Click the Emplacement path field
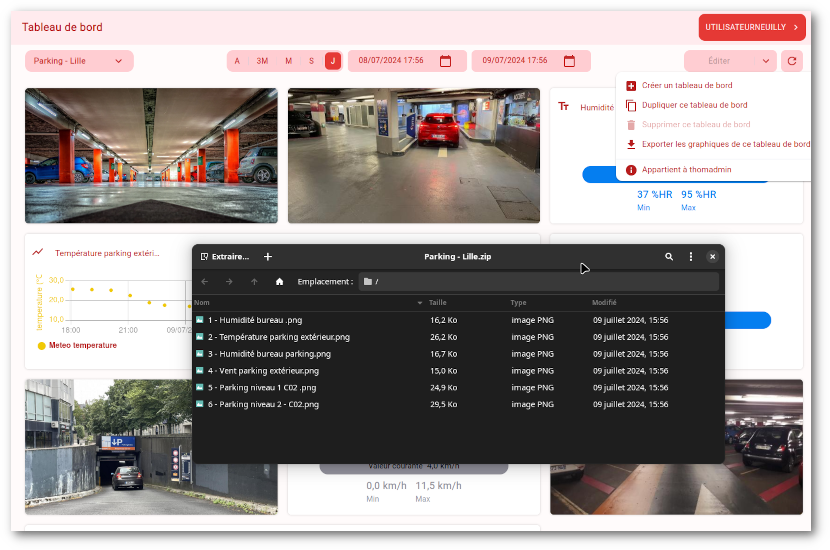Screen dimensions: 830x550 [538, 282]
